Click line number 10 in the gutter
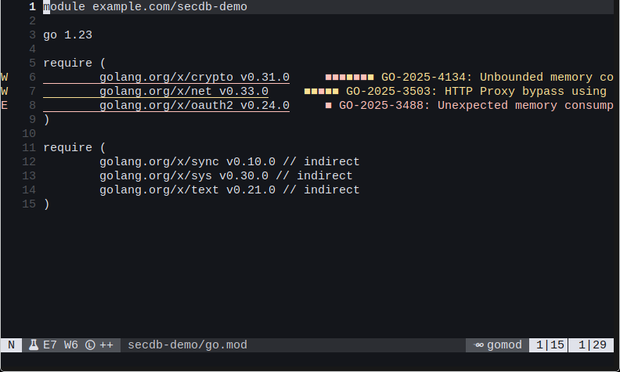620x372 pixels. 29,134
